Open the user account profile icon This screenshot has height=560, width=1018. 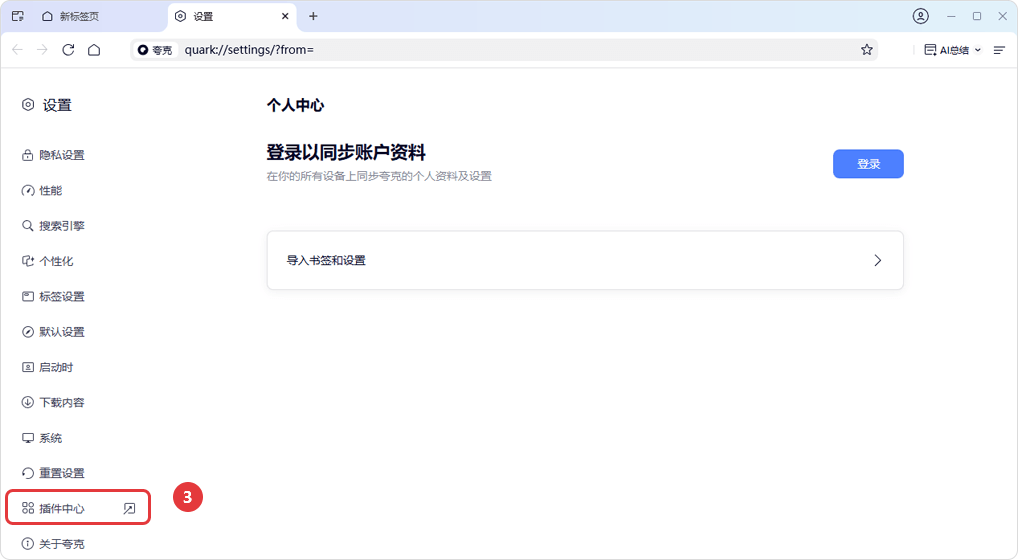tap(920, 16)
